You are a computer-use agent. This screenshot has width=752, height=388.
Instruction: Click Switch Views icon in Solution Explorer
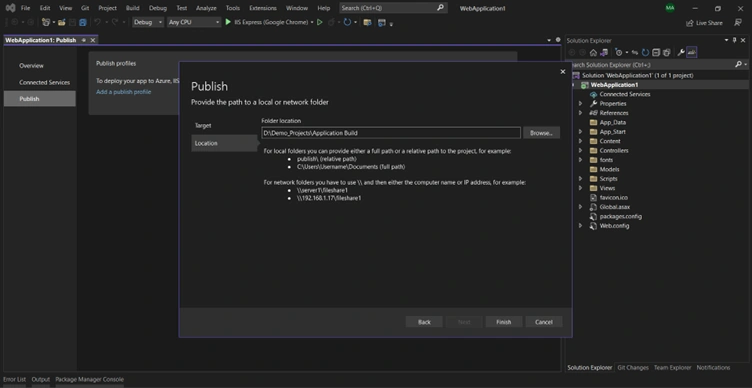(x=604, y=53)
